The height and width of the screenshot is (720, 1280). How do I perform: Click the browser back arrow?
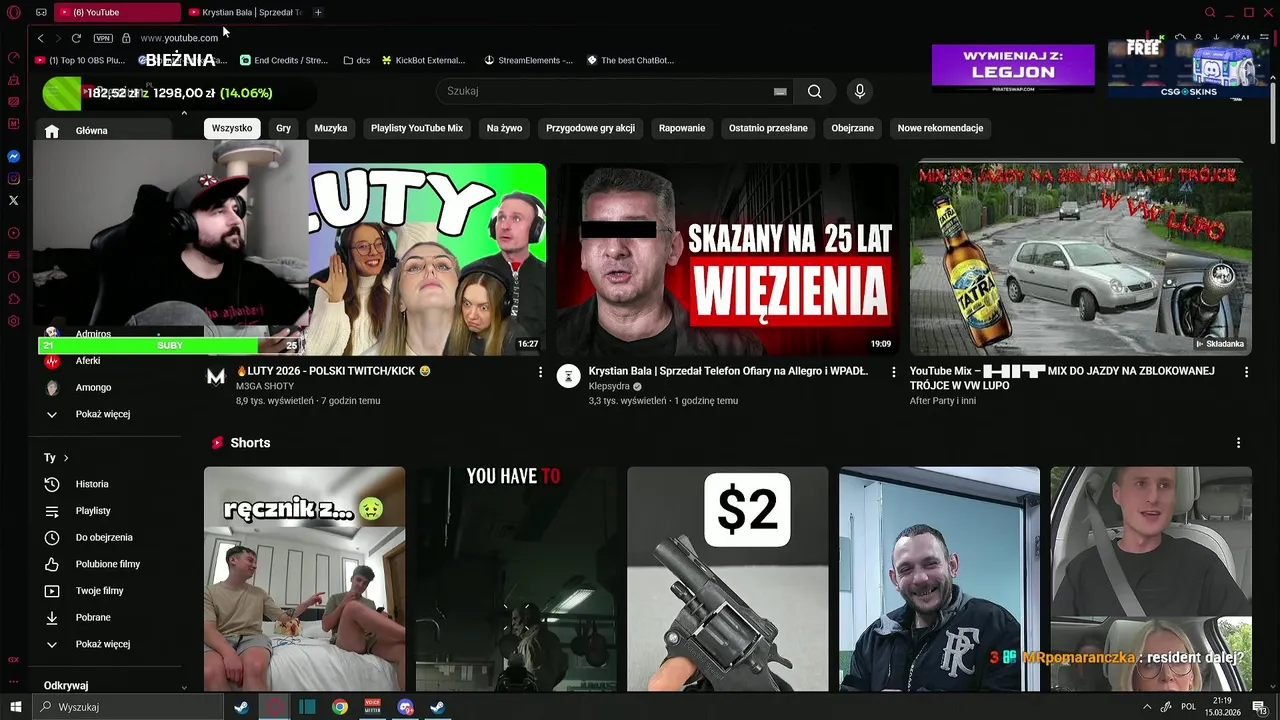click(40, 38)
